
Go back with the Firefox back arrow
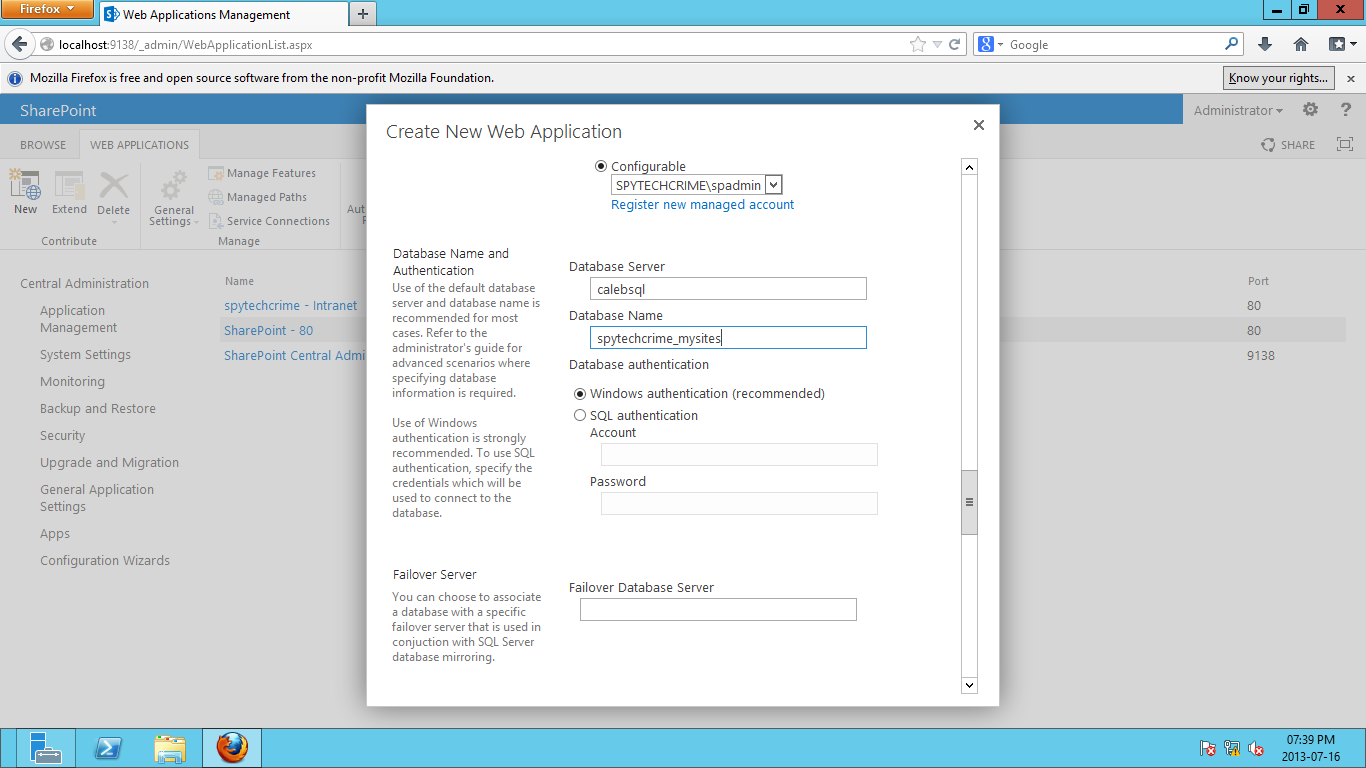tap(20, 44)
